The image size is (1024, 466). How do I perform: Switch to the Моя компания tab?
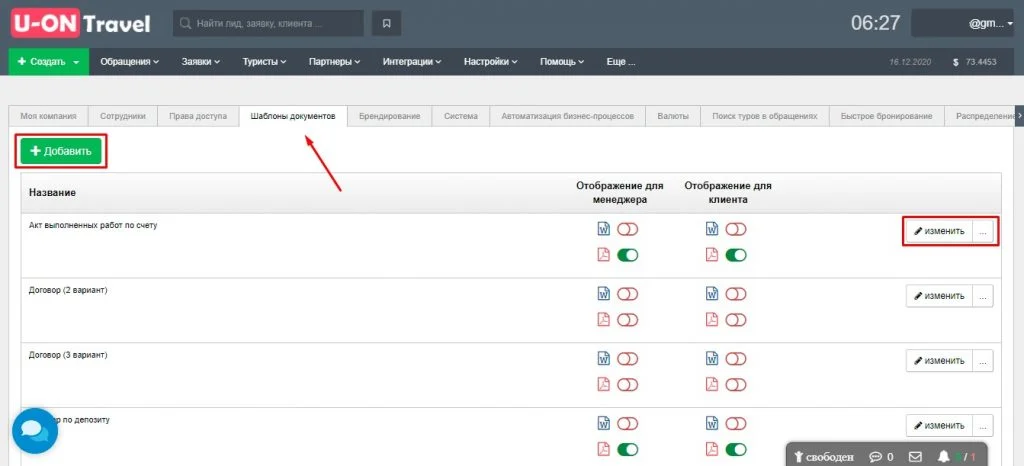[x=48, y=116]
